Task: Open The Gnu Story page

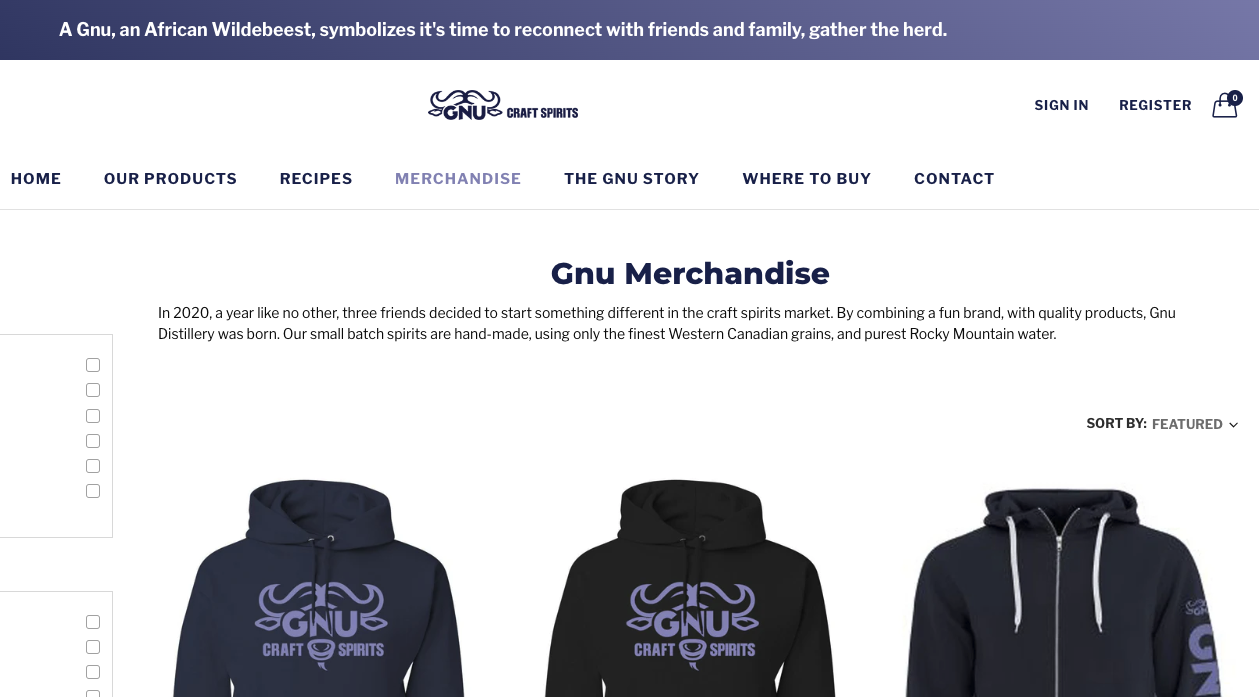Action: click(x=631, y=179)
